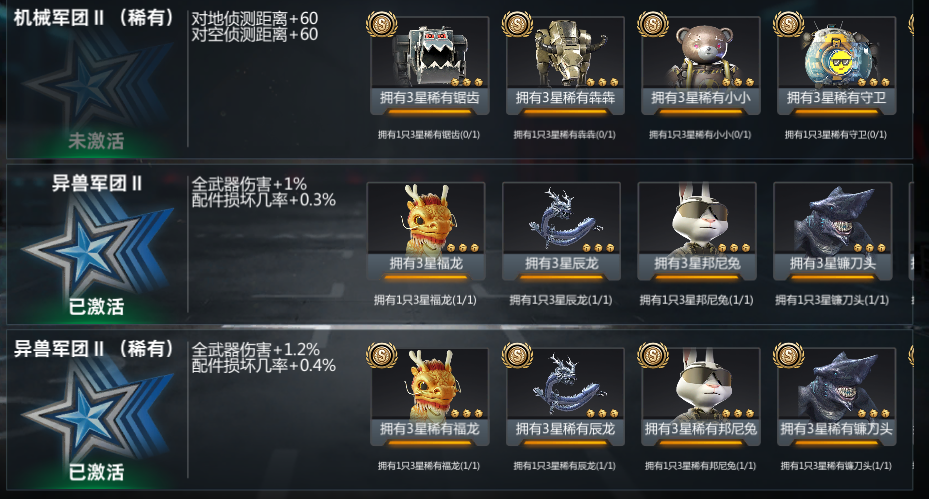Click the gold S medal on rare 锯齿
The width and height of the screenshot is (929, 499).
(382, 25)
